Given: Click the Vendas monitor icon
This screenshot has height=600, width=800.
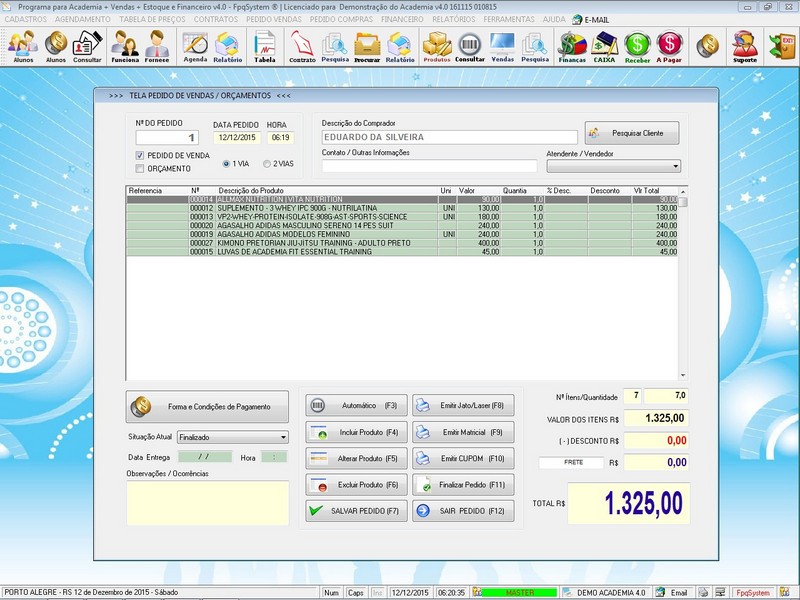Looking at the screenshot, I should 502,46.
